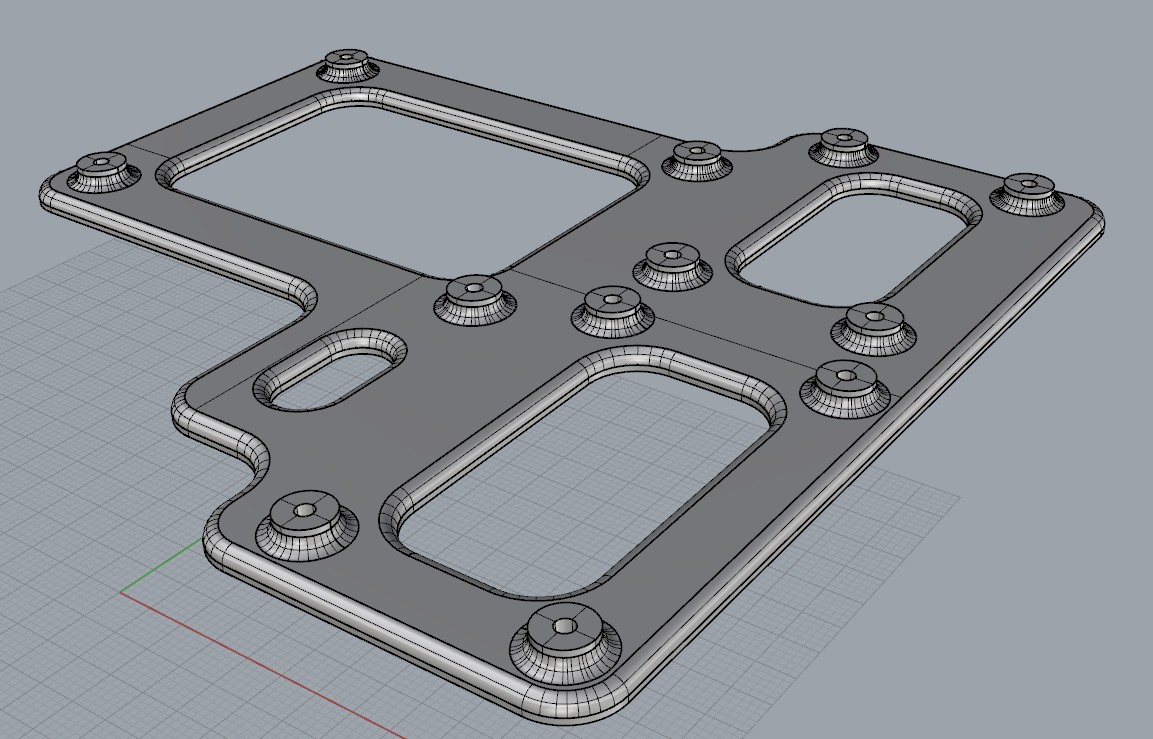
Task: Select the red X-axis line on the grid
Action: point(261,663)
